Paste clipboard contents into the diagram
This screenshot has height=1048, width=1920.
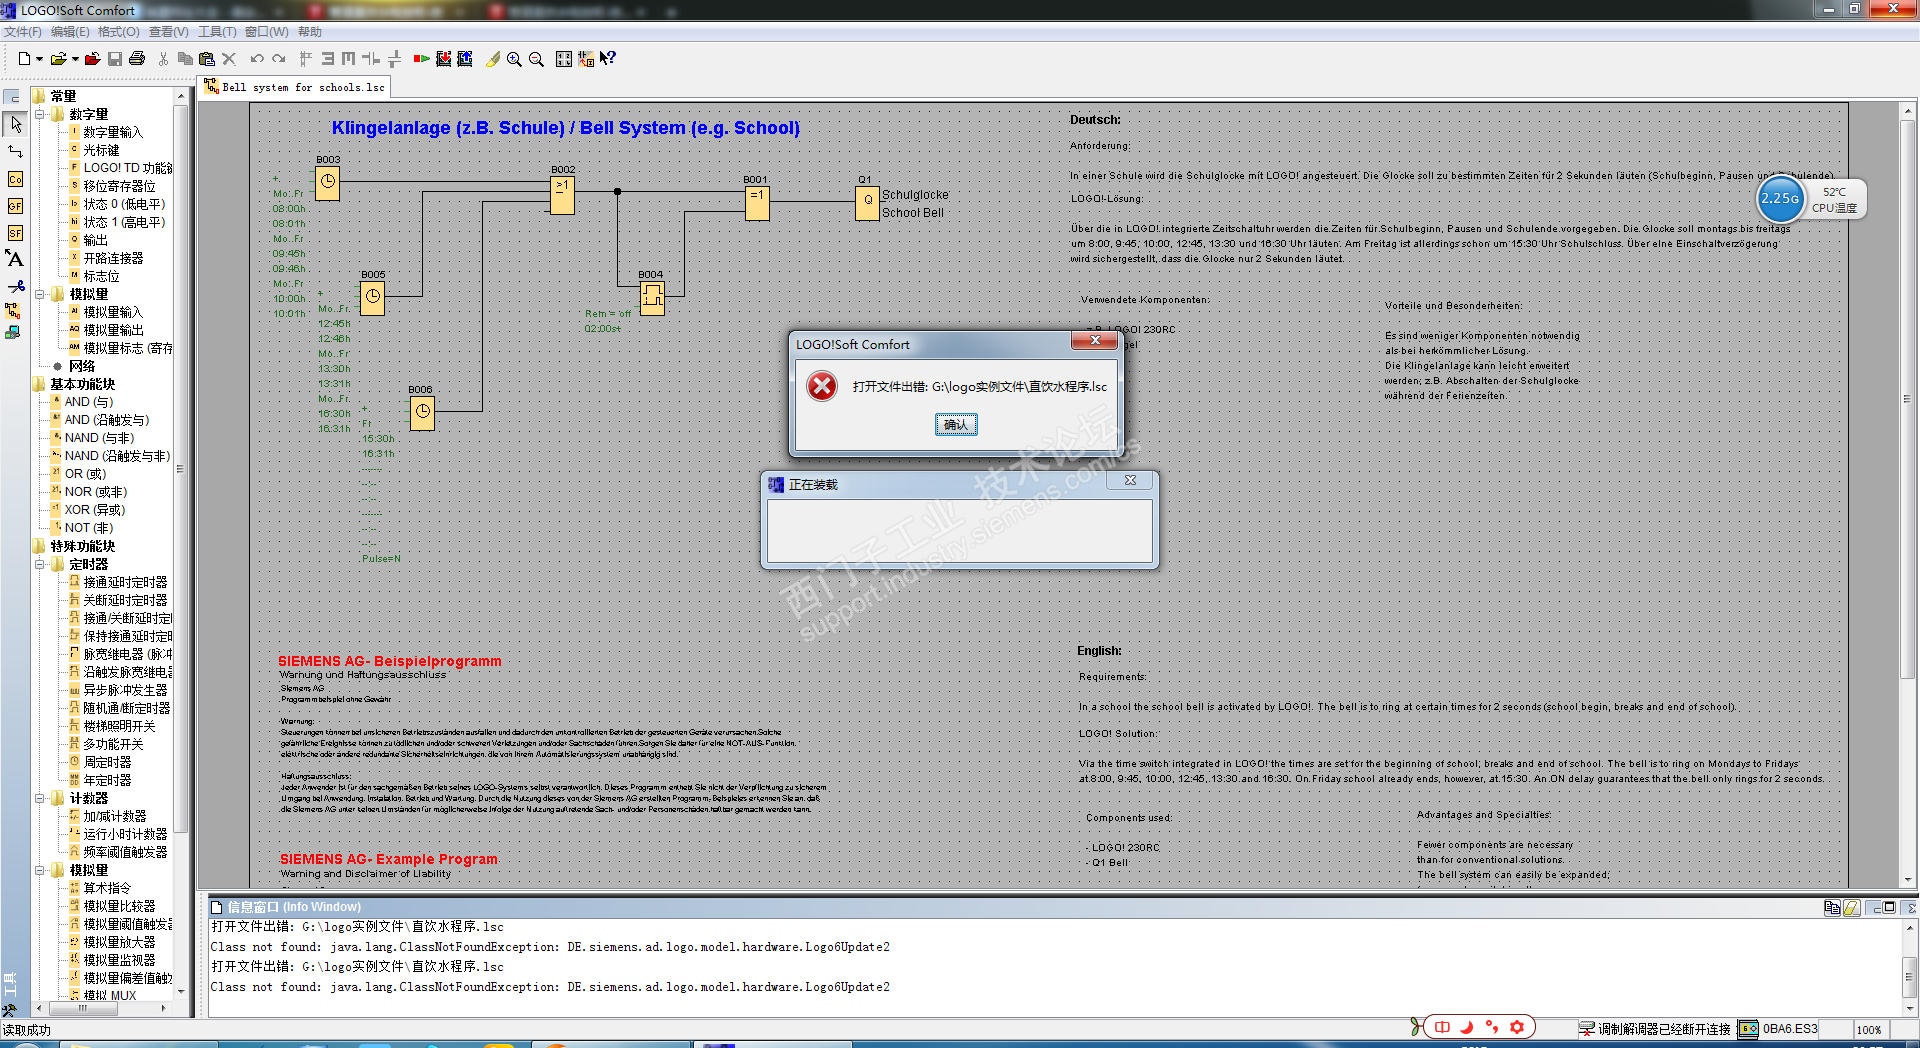207,59
